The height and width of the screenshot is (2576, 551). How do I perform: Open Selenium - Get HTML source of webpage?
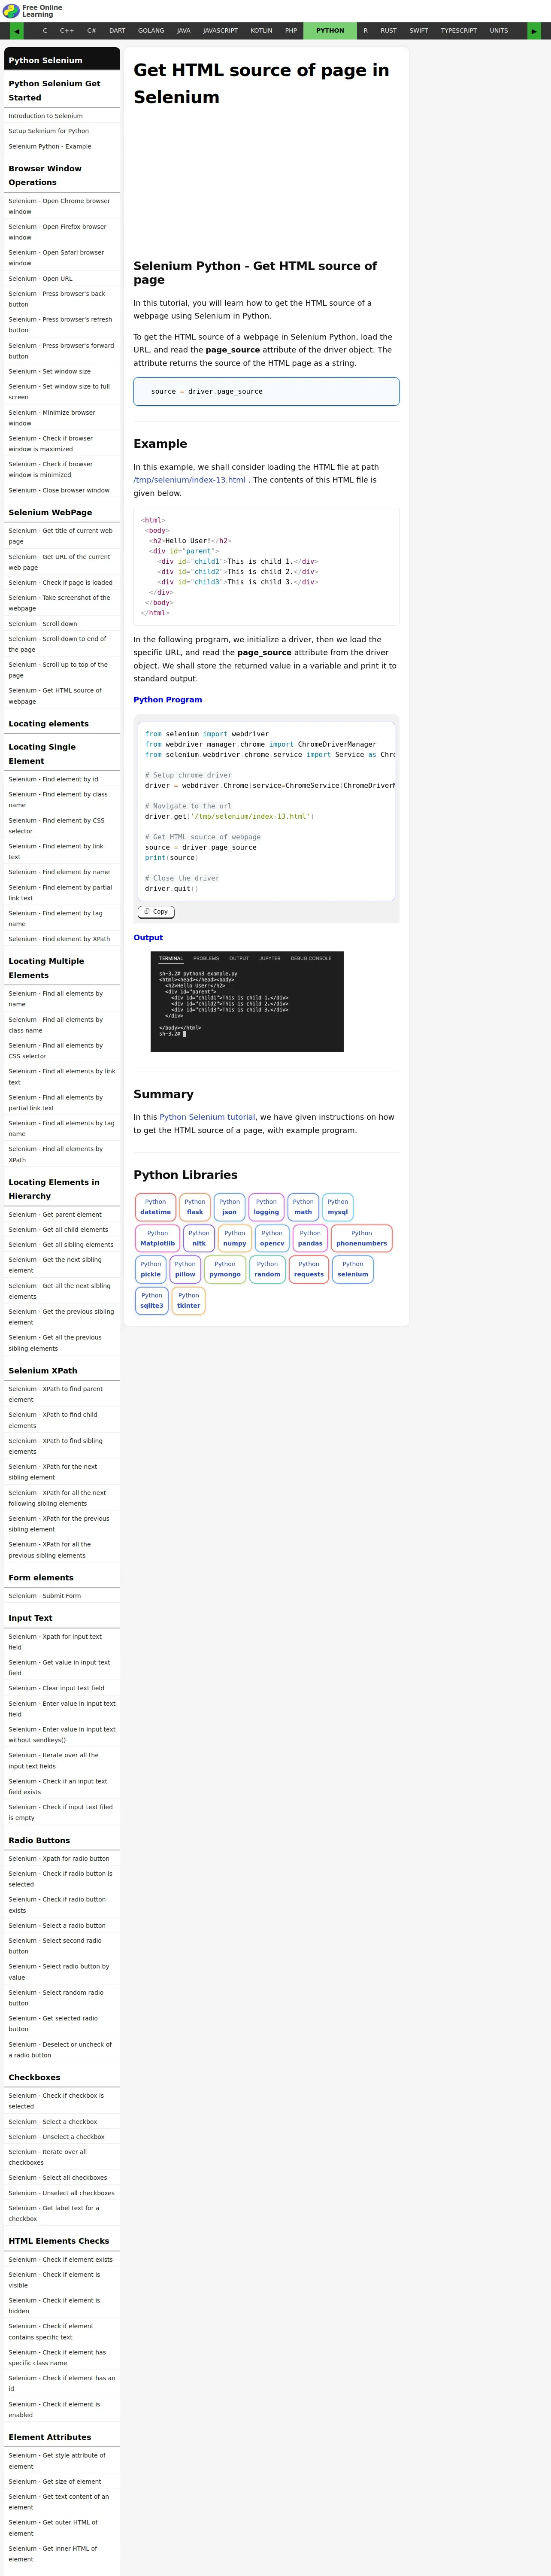pos(62,696)
